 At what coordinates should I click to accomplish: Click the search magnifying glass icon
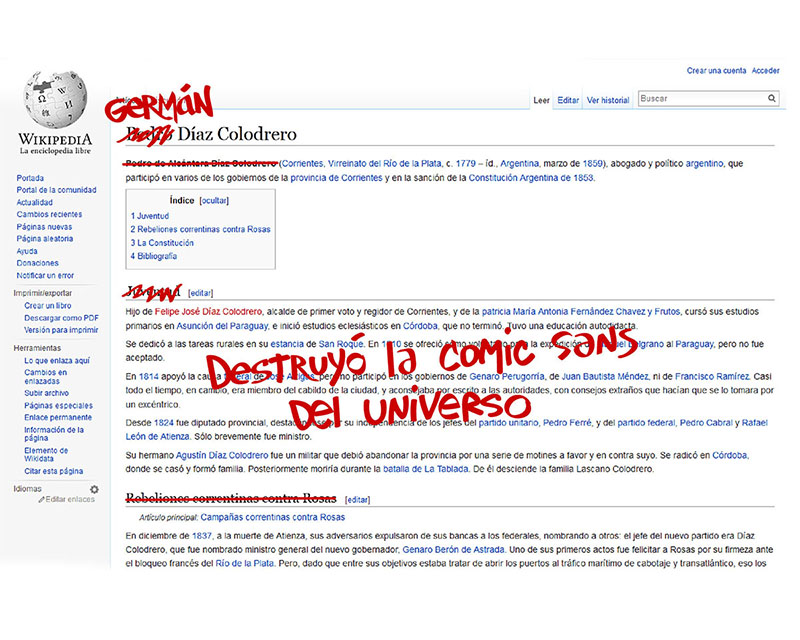(x=772, y=99)
